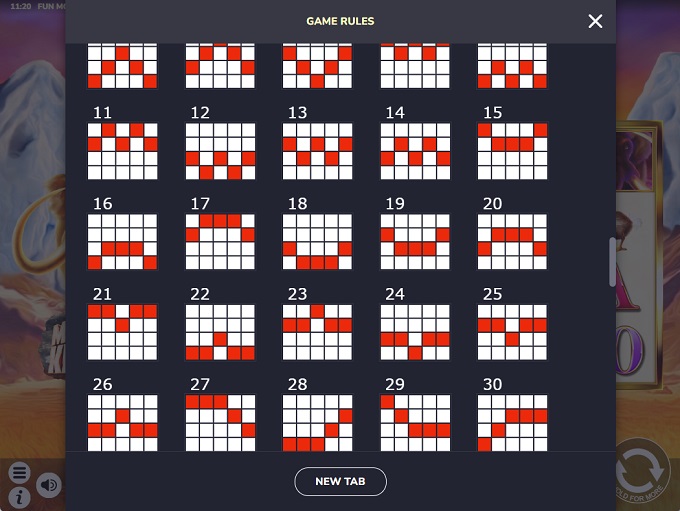This screenshot has width=680, height=511.
Task: Select the payline 11 diagram
Action: pos(122,151)
